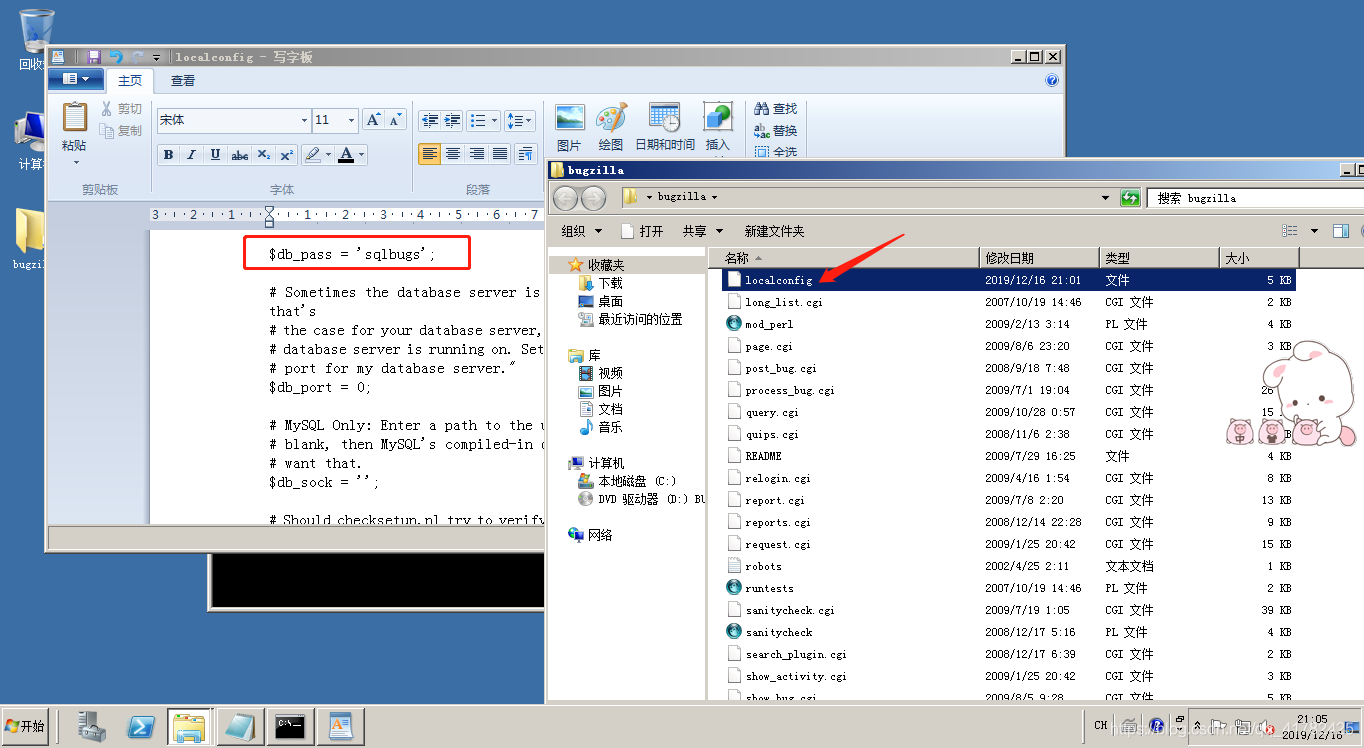Screen dimensions: 1364x748
Task: Center align text in WordPad
Action: [453, 154]
